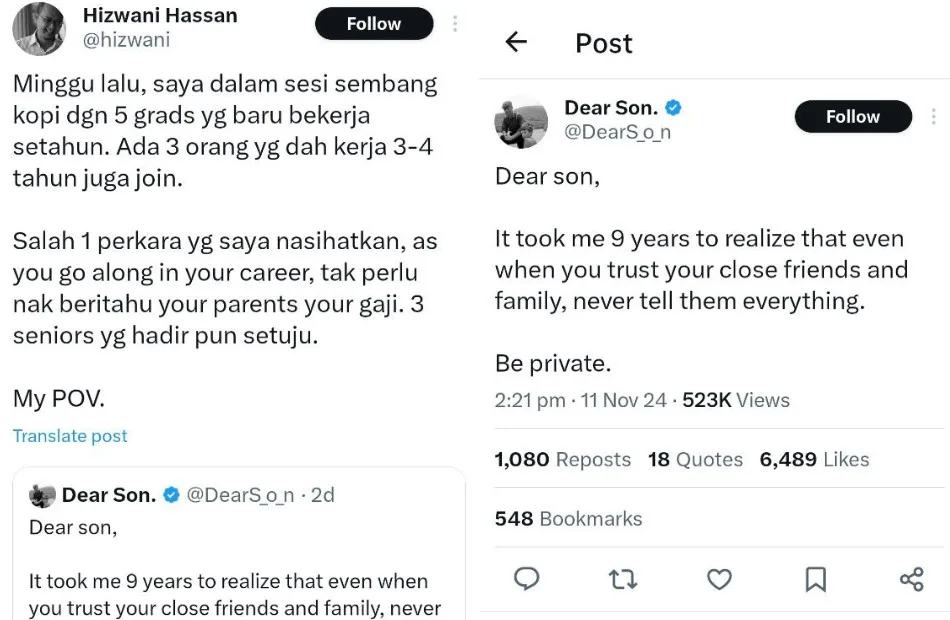Image resolution: width=950 pixels, height=620 pixels.
Task: Click the verified badge beside Dear Son. header
Action: (674, 108)
